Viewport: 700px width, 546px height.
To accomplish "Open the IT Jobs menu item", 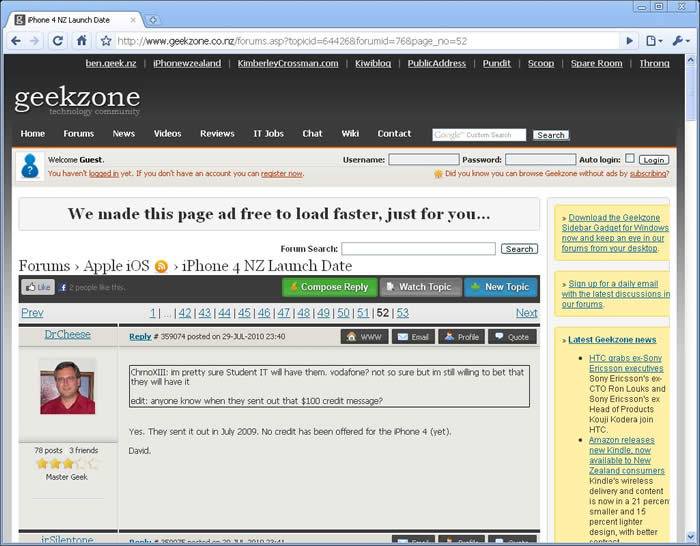I will [x=268, y=133].
